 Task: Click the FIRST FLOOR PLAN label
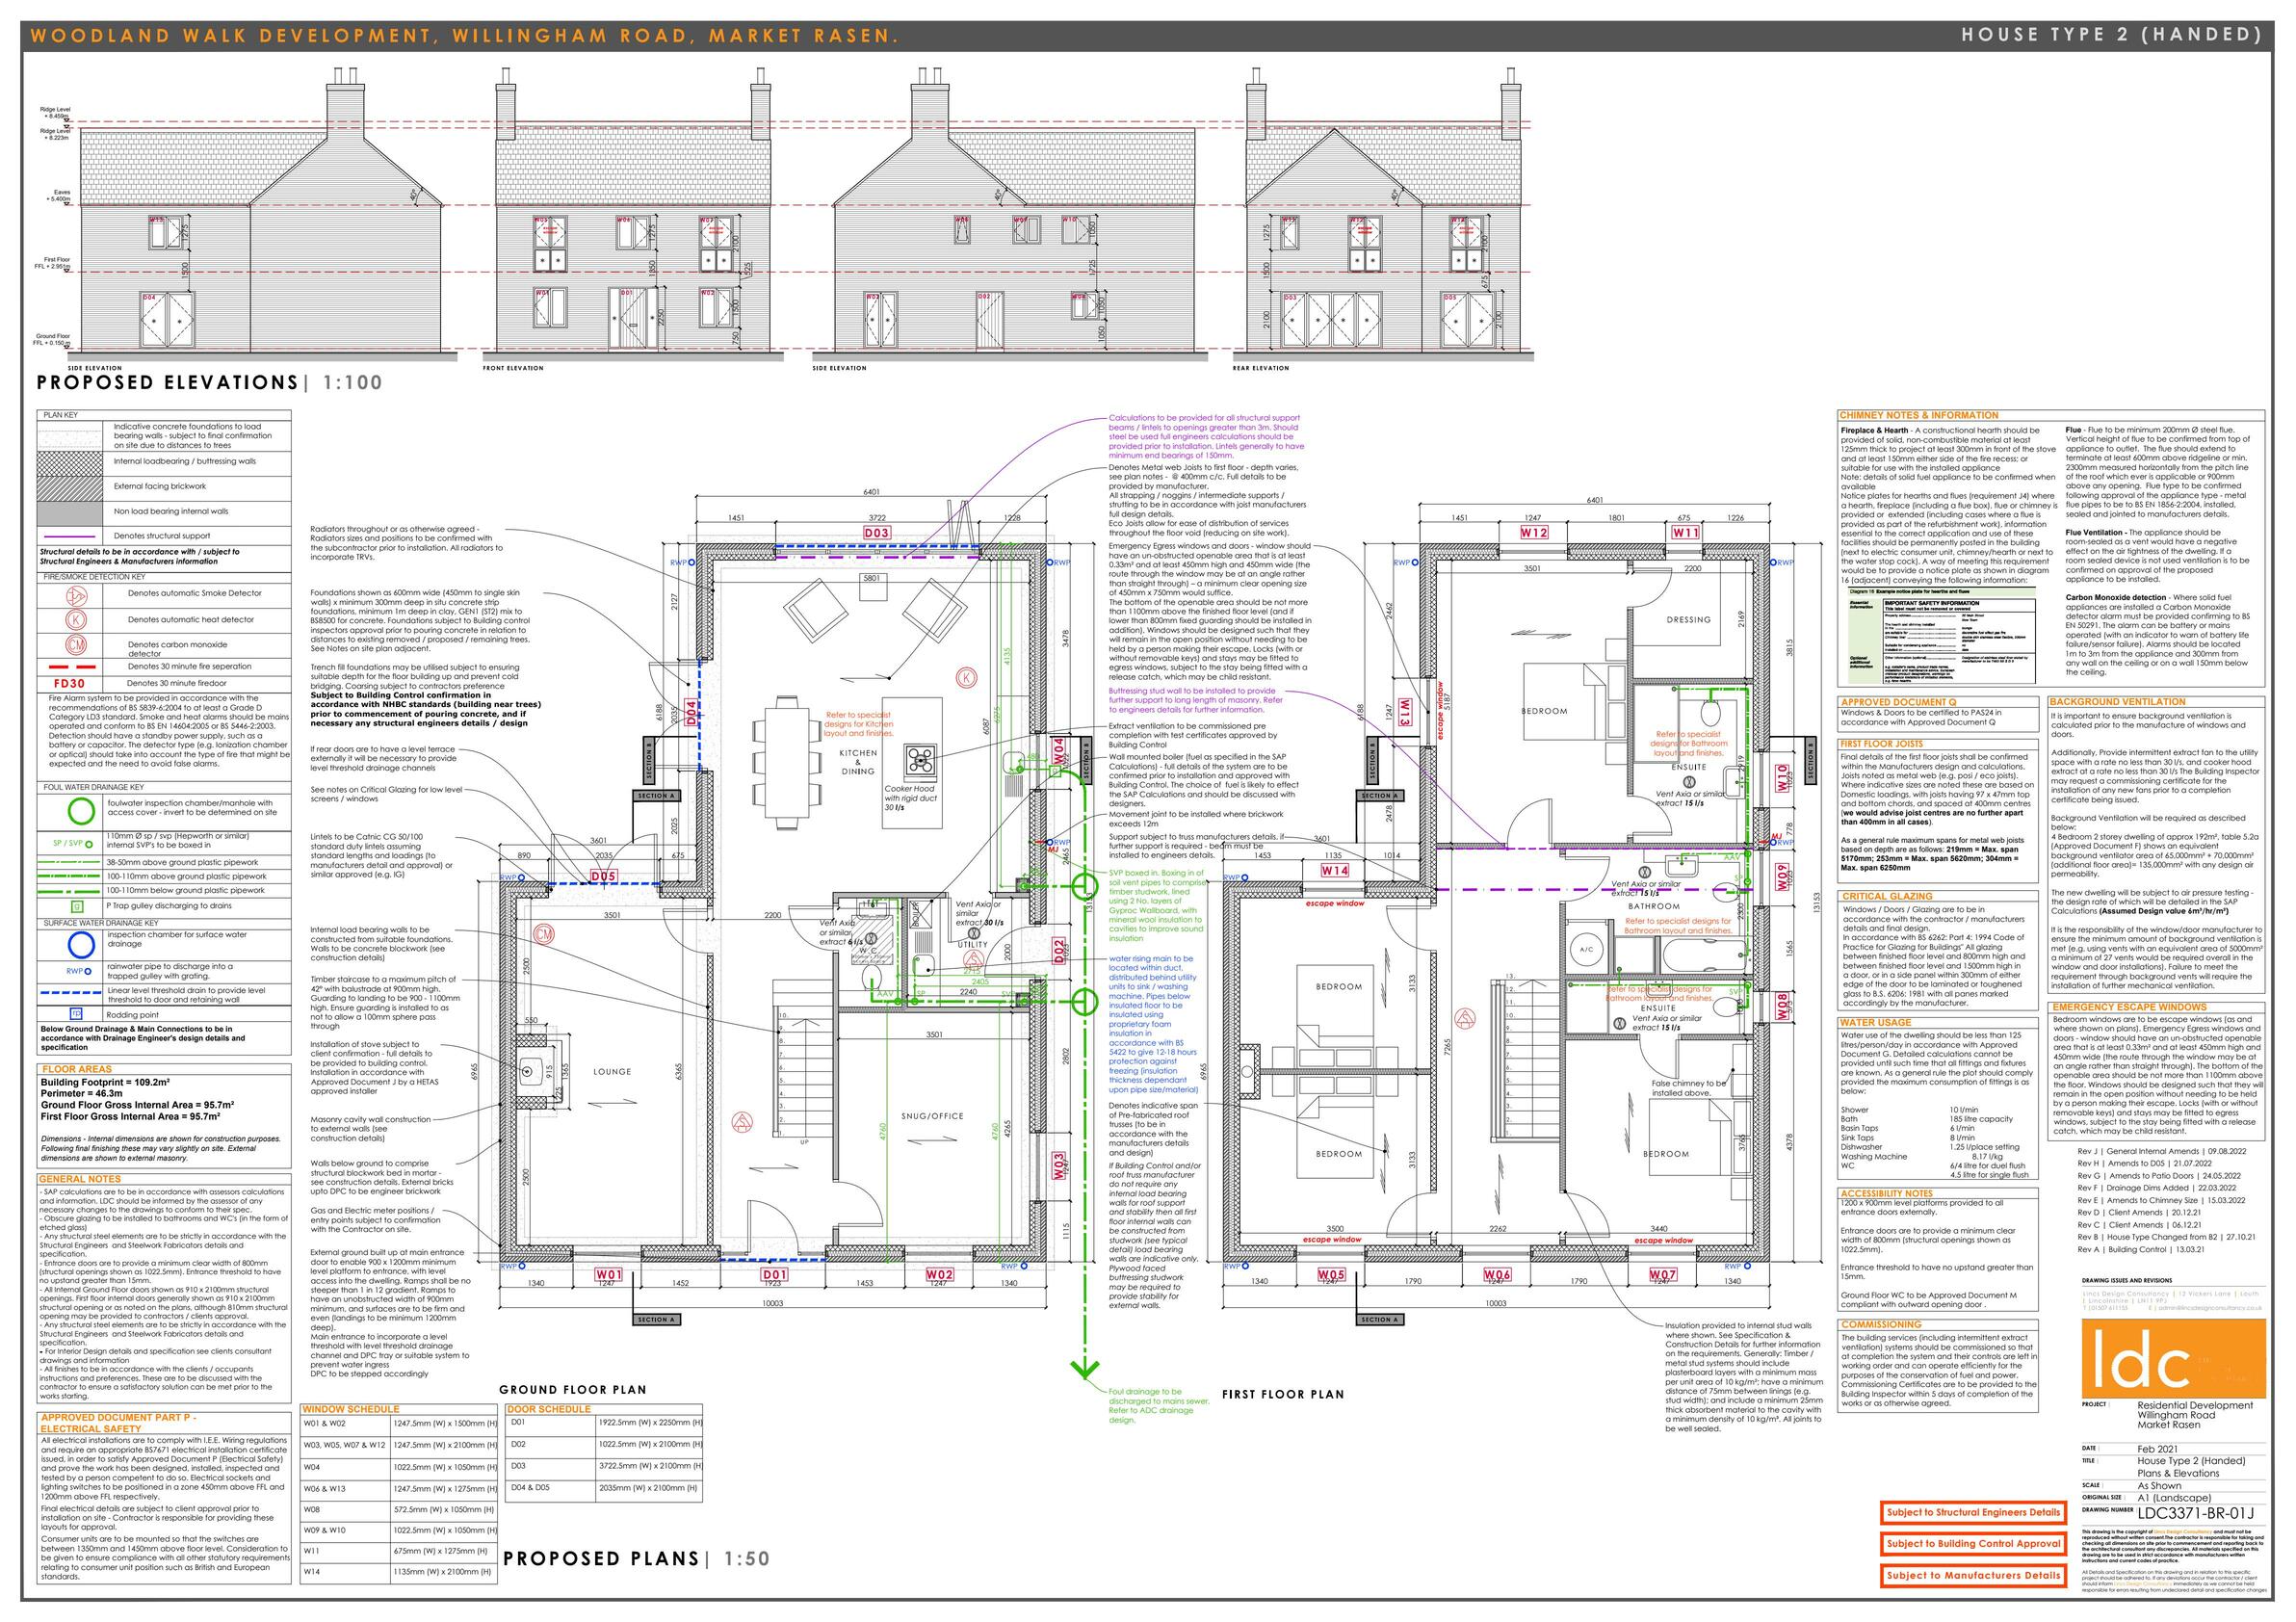1283,1394
